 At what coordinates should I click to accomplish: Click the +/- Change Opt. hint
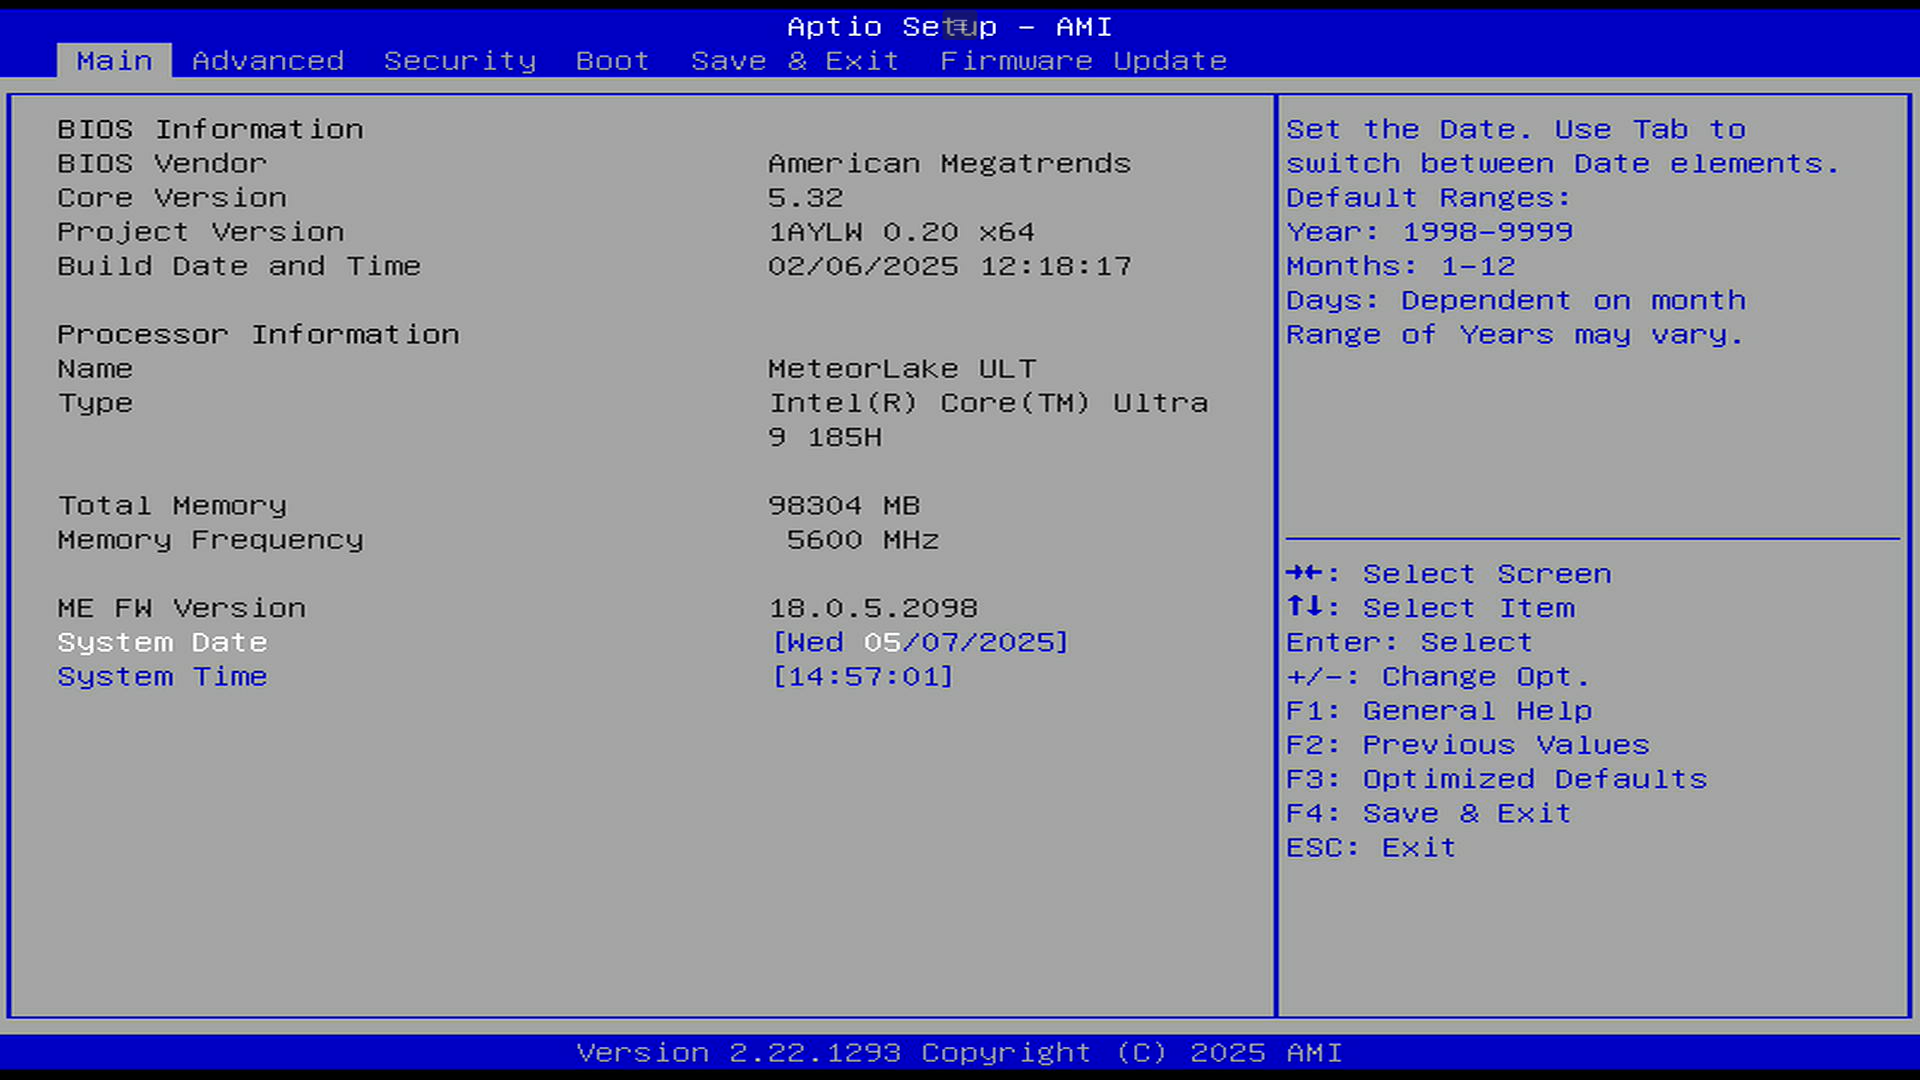(1437, 677)
